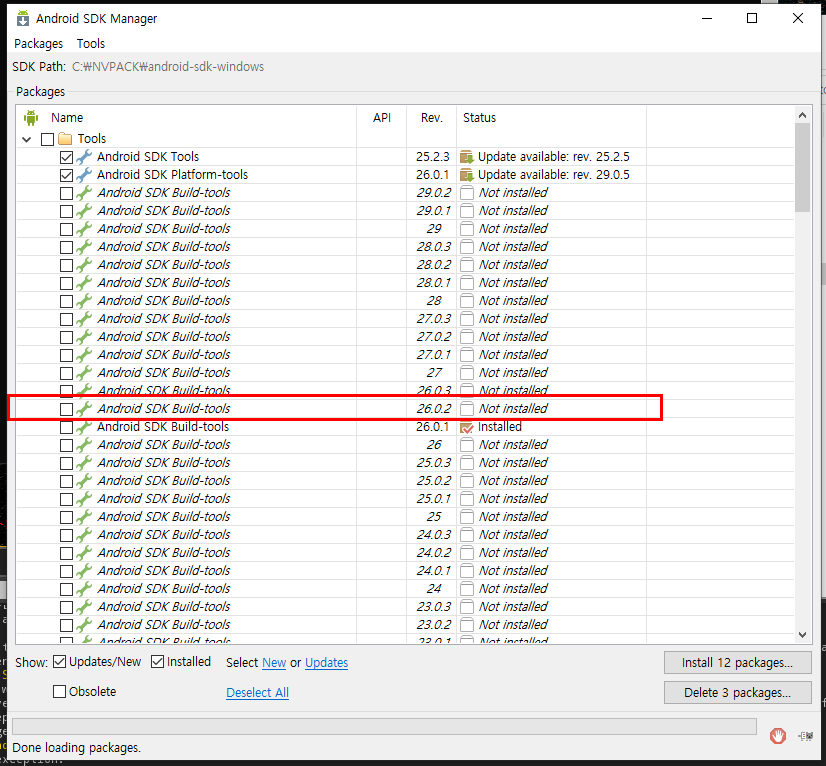The width and height of the screenshot is (826, 766).
Task: Click the Status column header
Action: (x=479, y=117)
